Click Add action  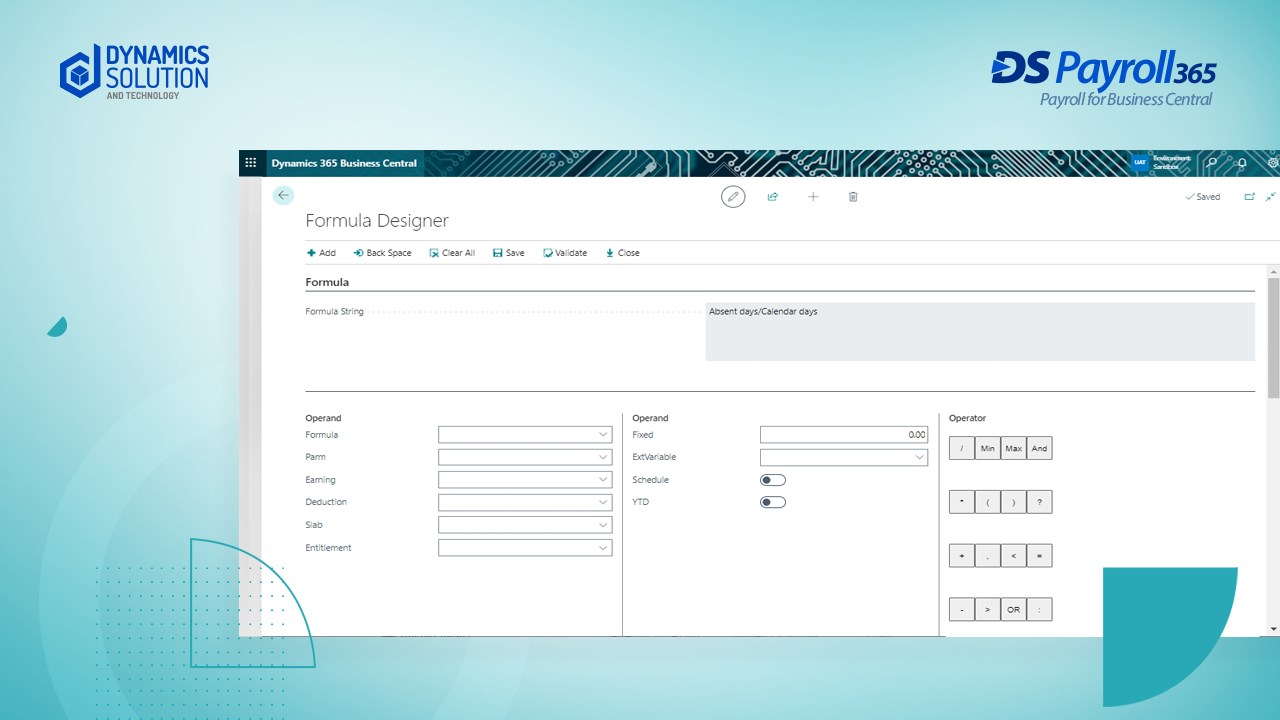(321, 253)
